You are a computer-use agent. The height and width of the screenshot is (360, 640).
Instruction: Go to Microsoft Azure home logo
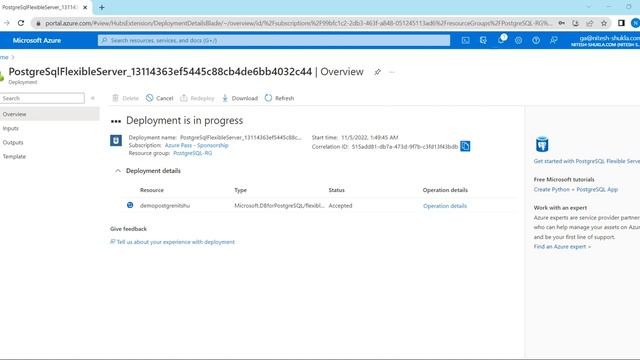point(37,40)
